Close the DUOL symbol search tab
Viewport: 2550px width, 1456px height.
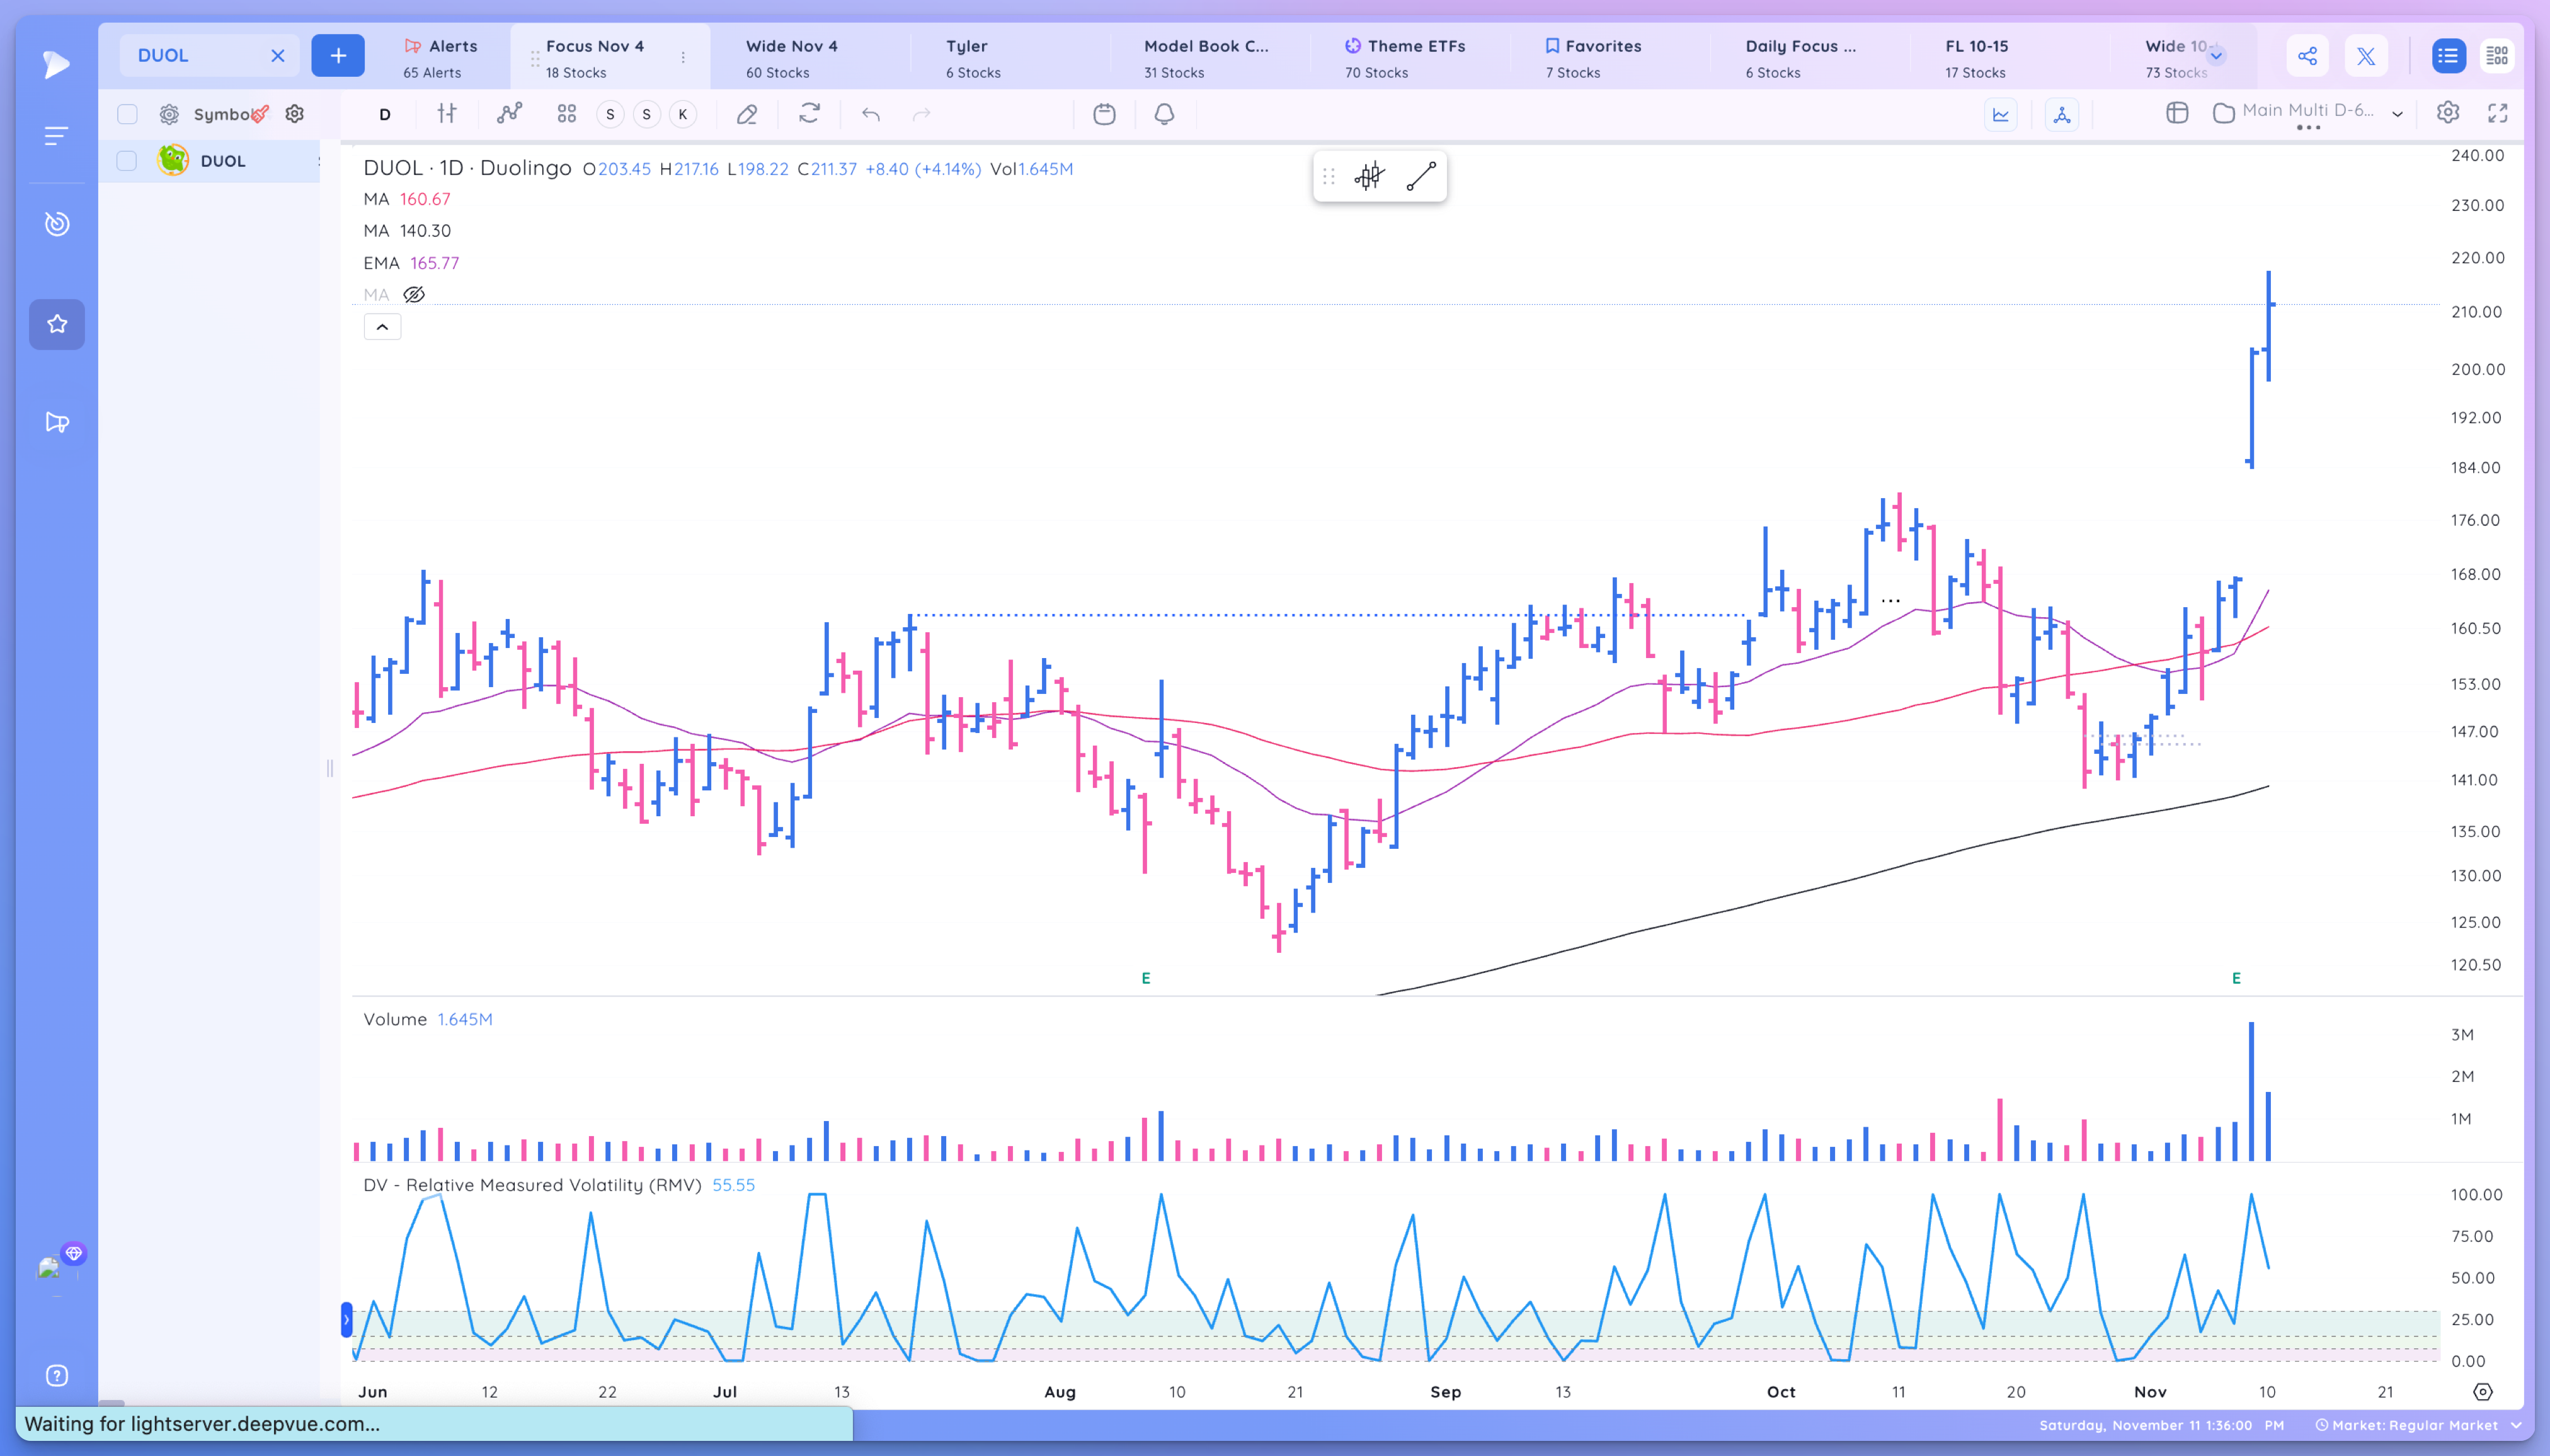point(277,55)
